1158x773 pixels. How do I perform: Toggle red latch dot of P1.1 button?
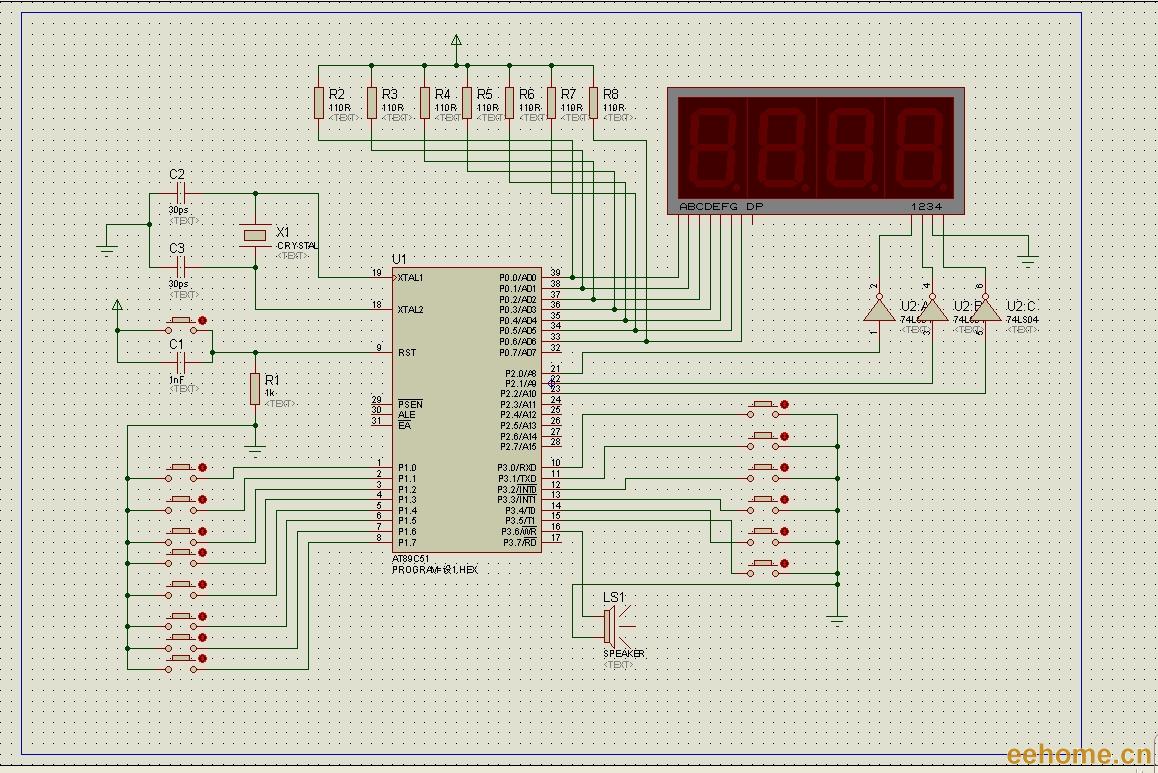pos(202,500)
